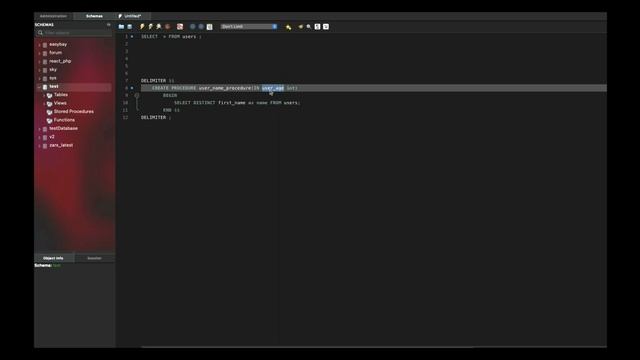The width and height of the screenshot is (640, 360).
Task: Select the zara_latest schema name
Action: tap(61, 145)
